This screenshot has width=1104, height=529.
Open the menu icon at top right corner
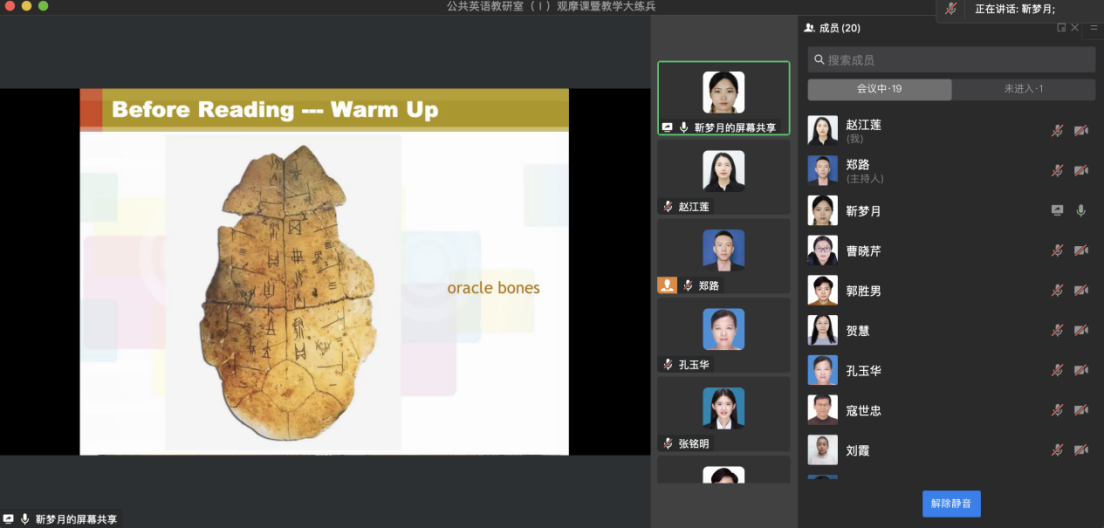click(x=1094, y=28)
